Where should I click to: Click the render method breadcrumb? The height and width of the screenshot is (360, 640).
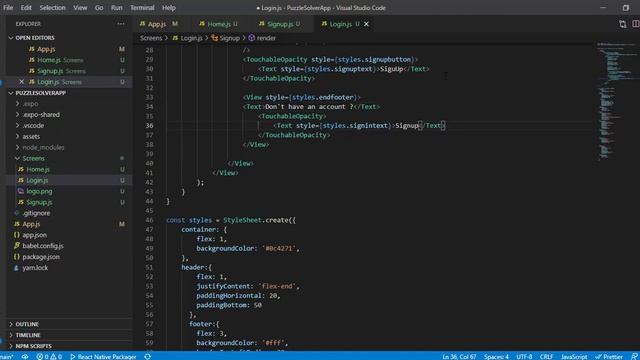point(262,38)
